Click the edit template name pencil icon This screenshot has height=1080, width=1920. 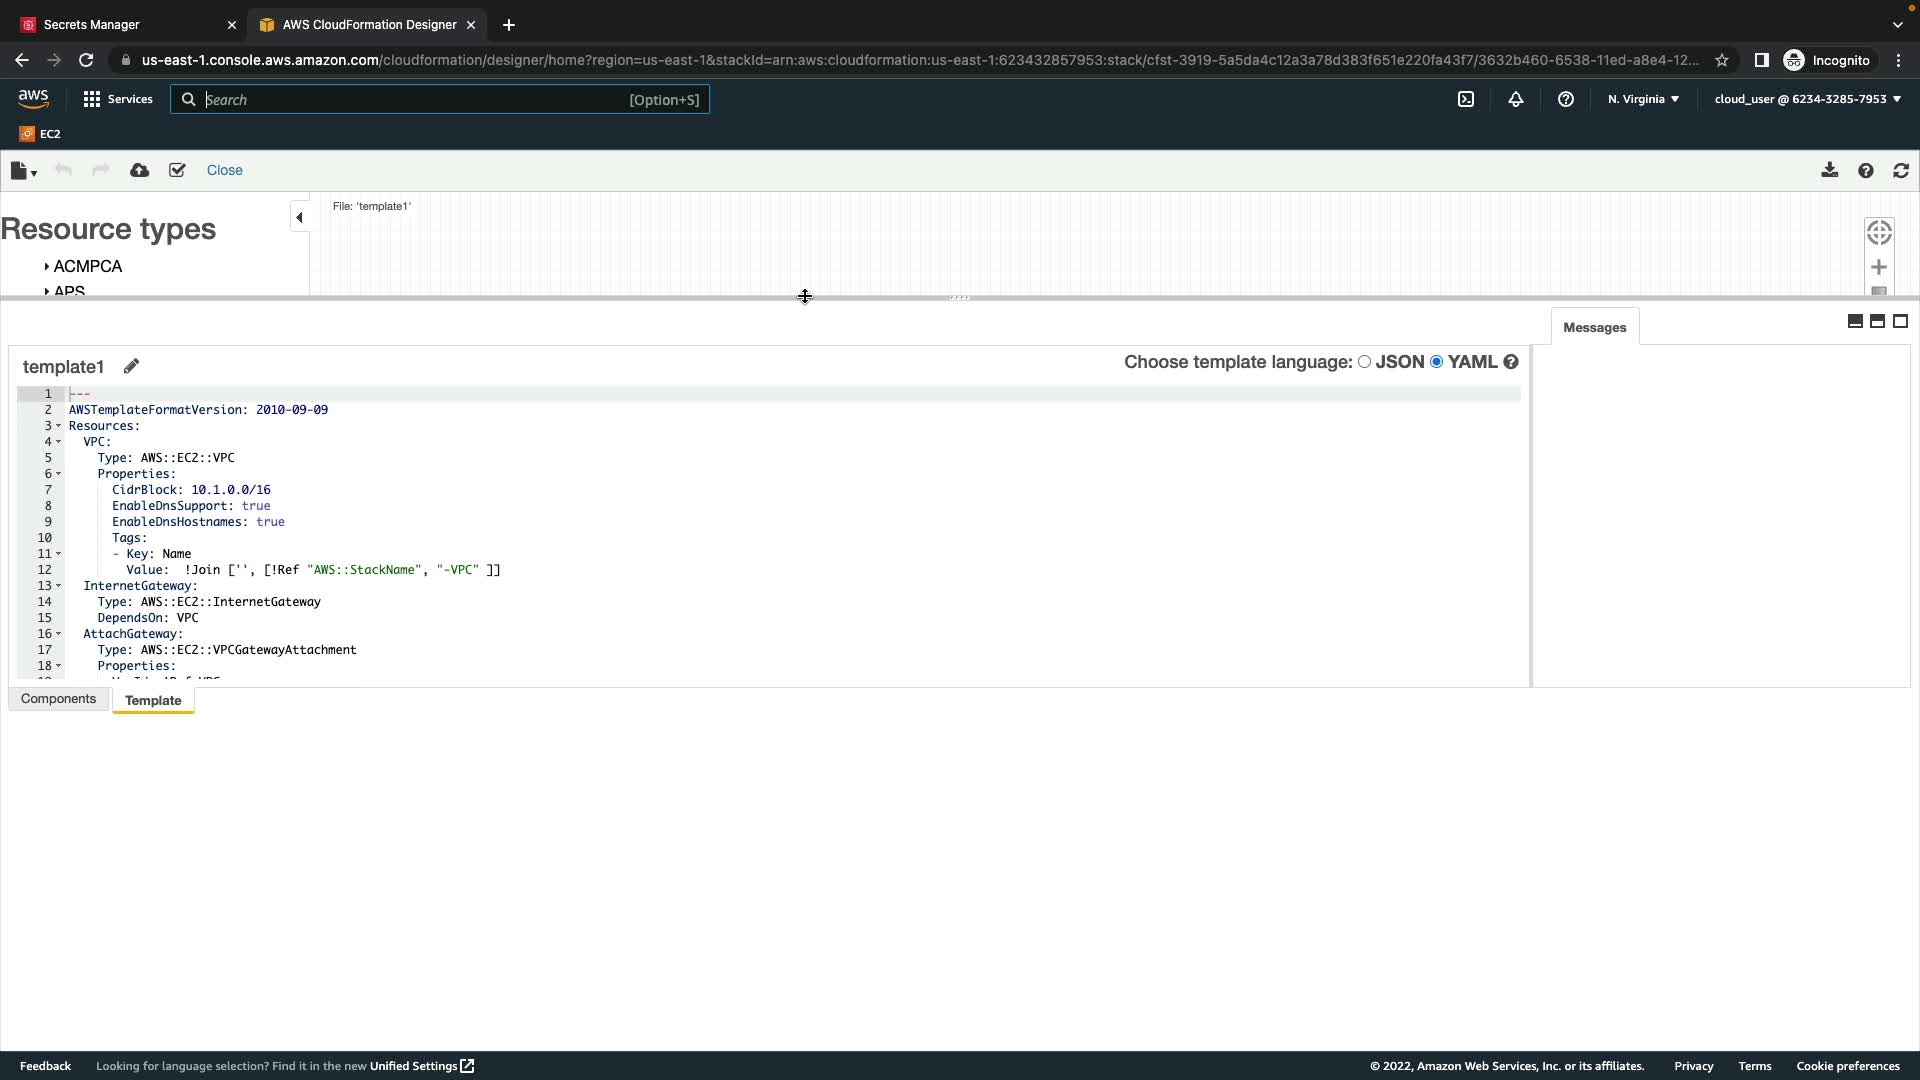(131, 366)
